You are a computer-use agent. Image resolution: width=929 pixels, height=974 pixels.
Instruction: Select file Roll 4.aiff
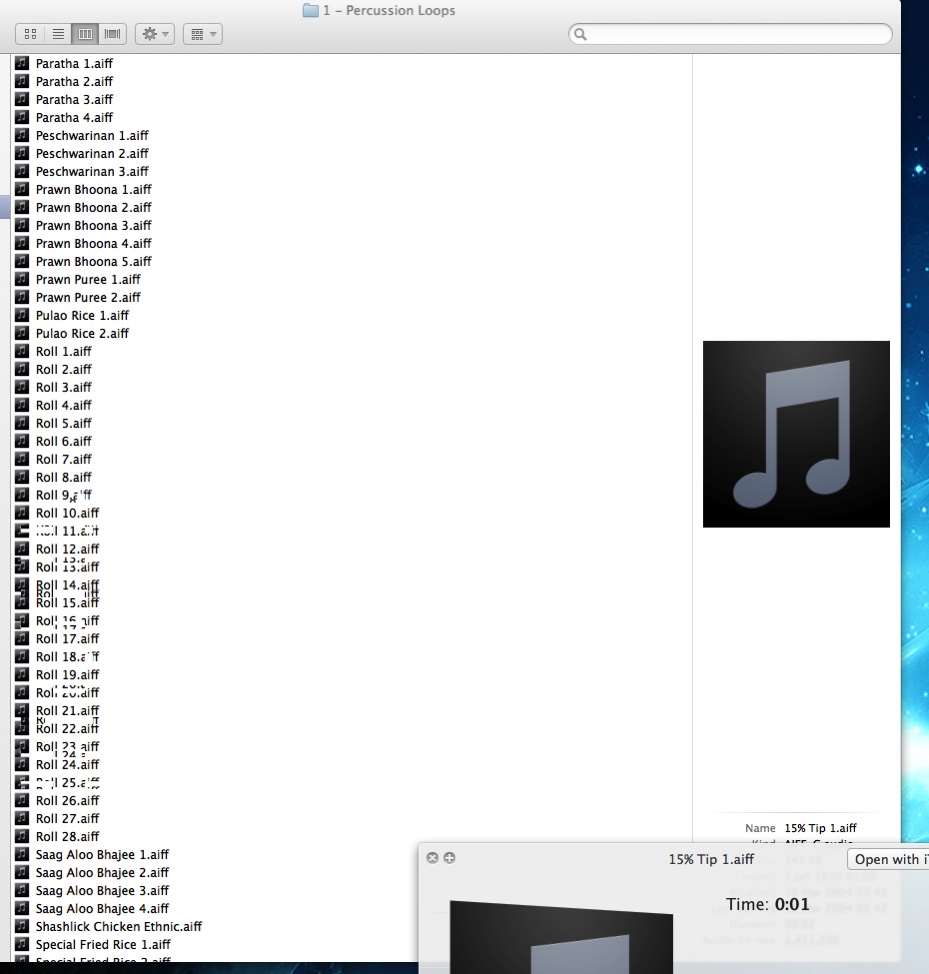click(x=63, y=406)
